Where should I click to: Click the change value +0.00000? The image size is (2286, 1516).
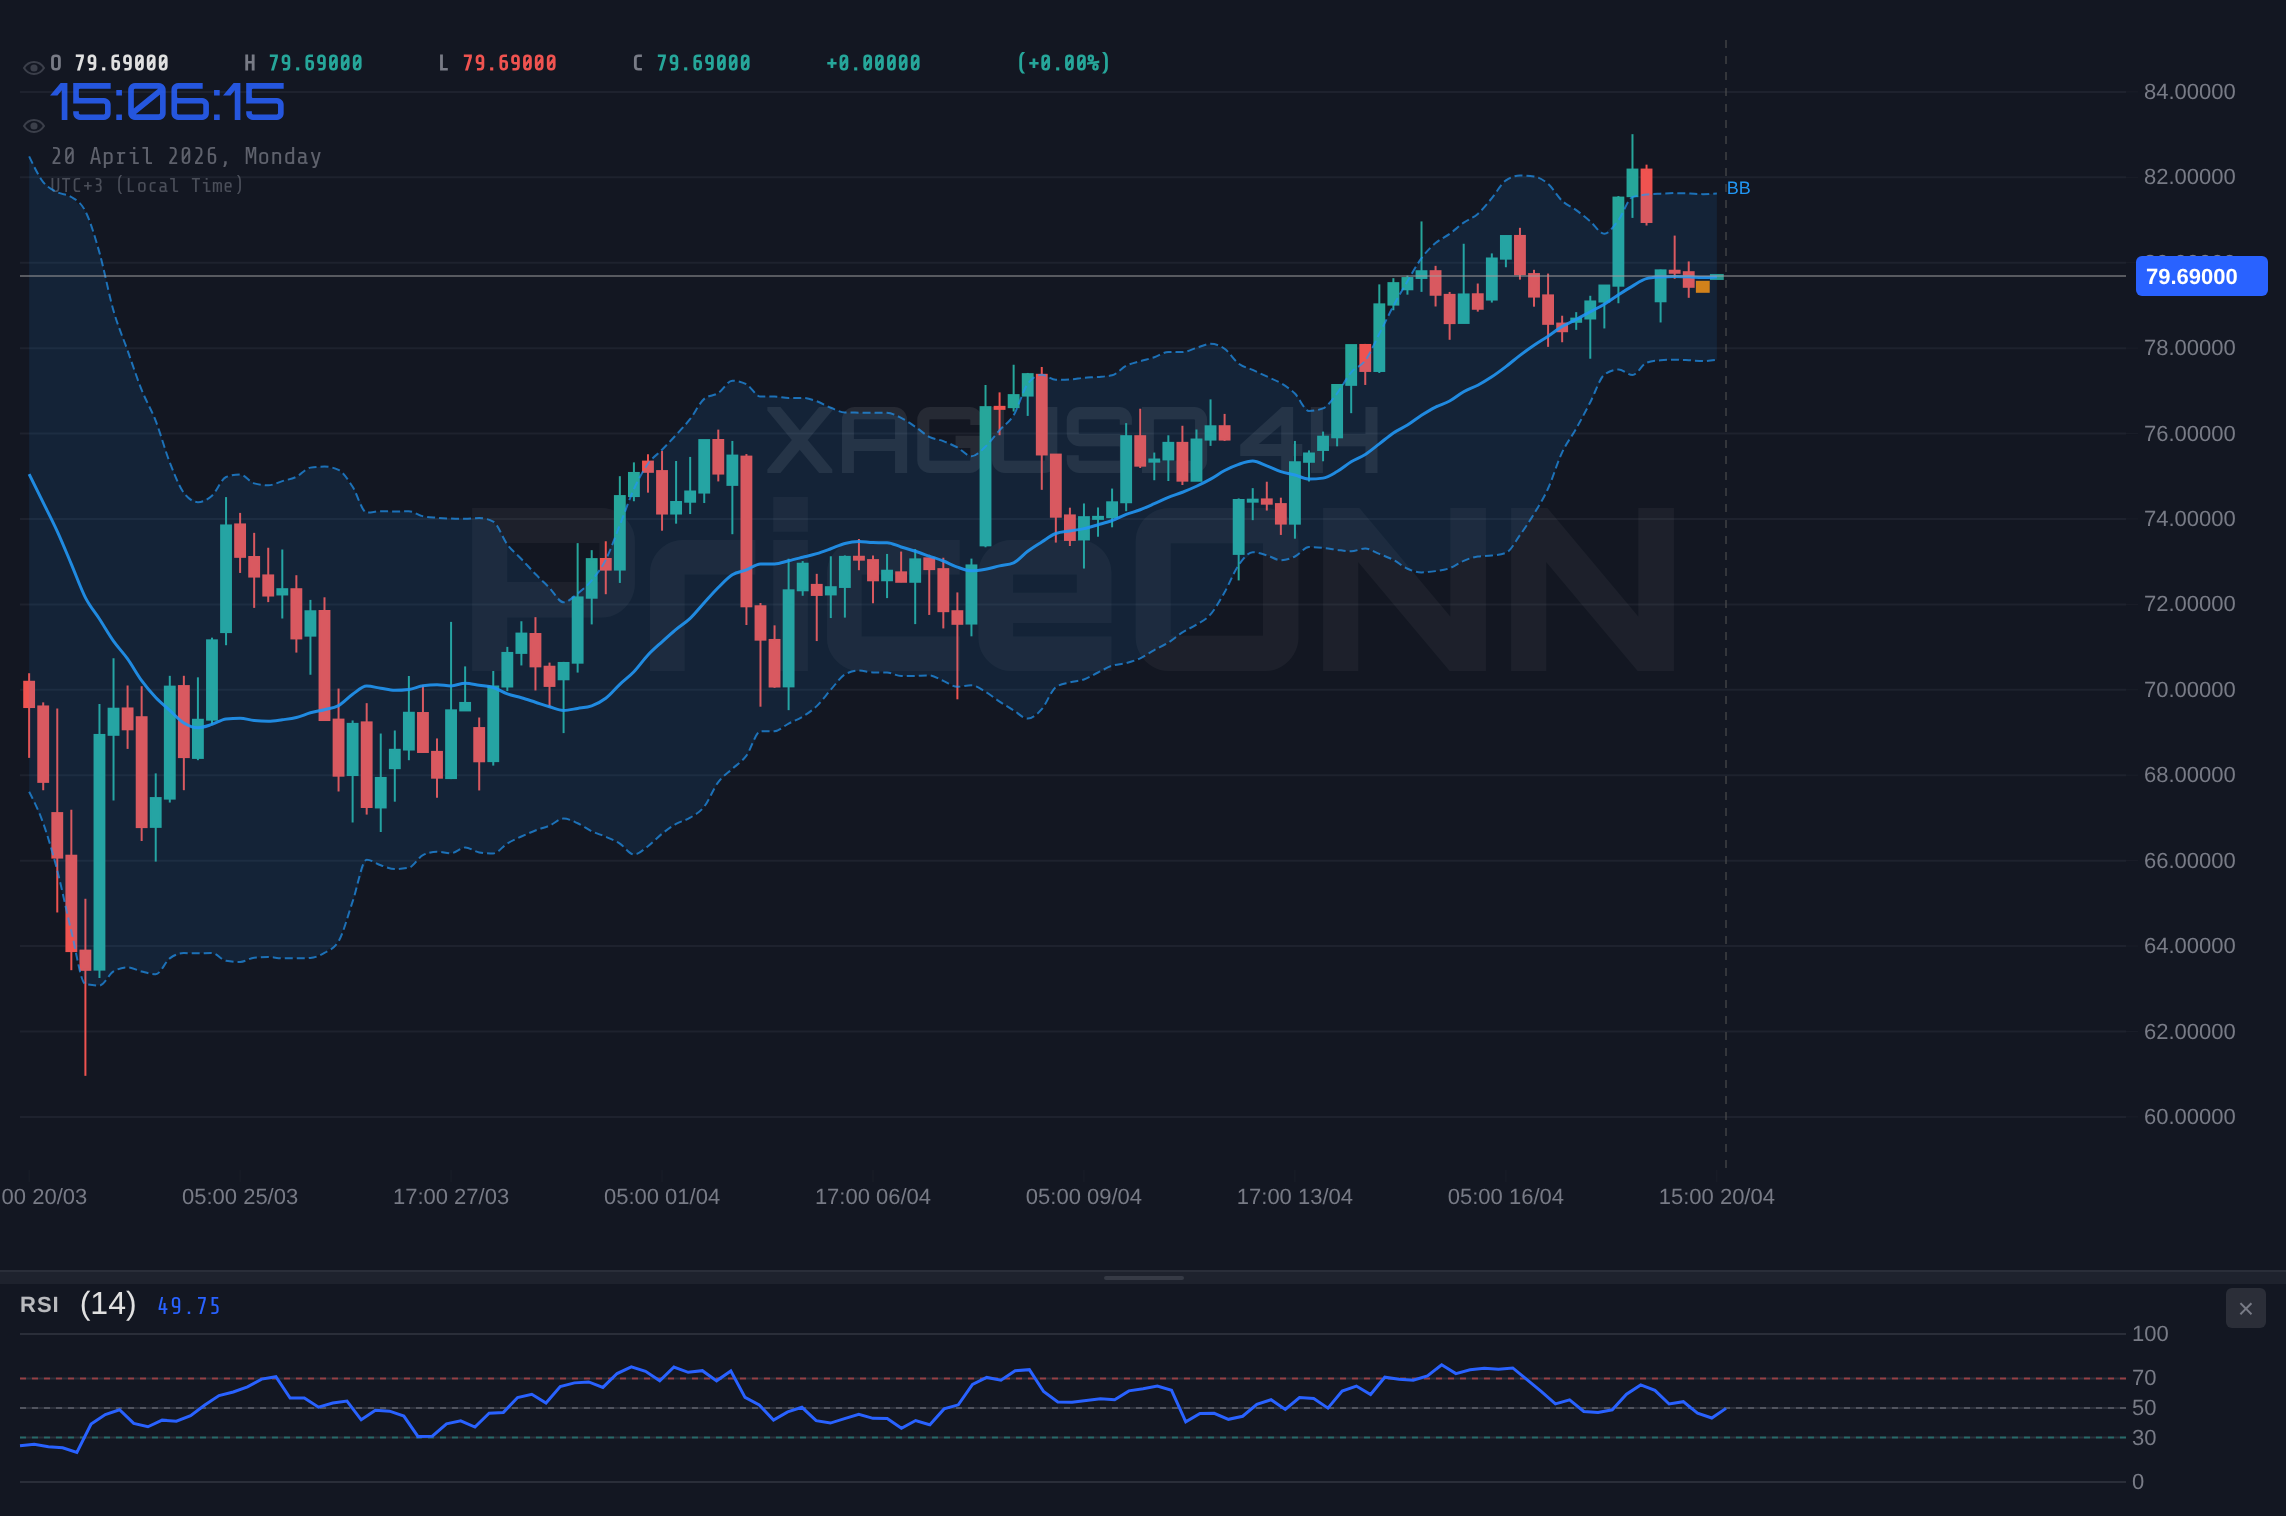[873, 63]
